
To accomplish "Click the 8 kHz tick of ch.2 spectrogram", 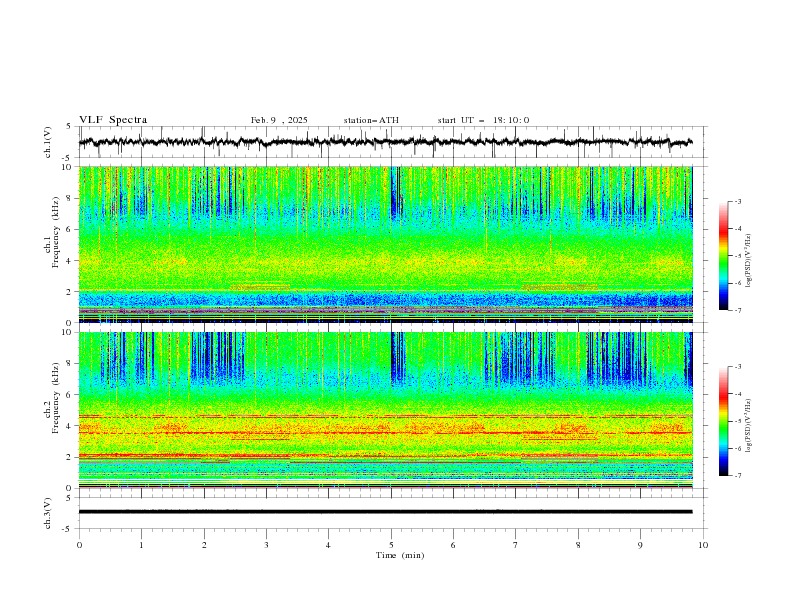I will [70, 364].
